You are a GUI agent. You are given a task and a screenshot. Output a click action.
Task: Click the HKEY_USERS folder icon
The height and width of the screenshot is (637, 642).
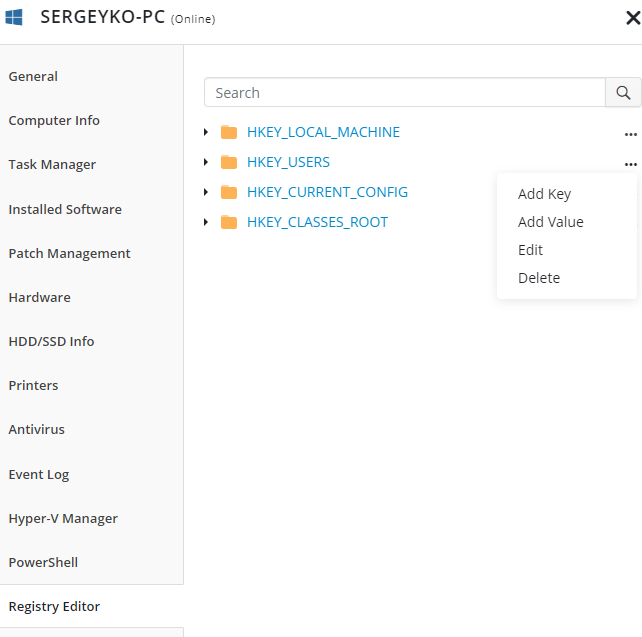tap(229, 162)
